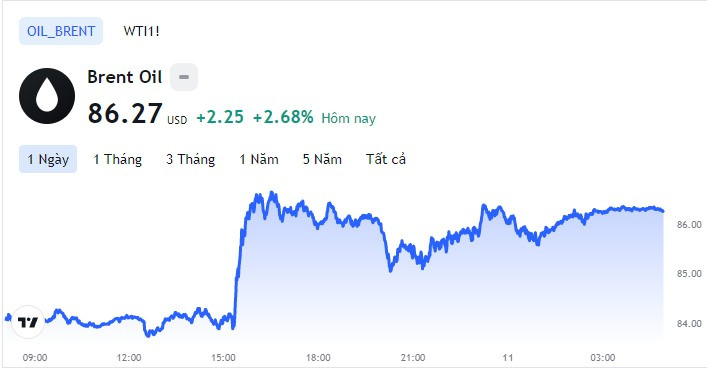
Task: Click the 15:00 time axis label
Action: pos(223,357)
